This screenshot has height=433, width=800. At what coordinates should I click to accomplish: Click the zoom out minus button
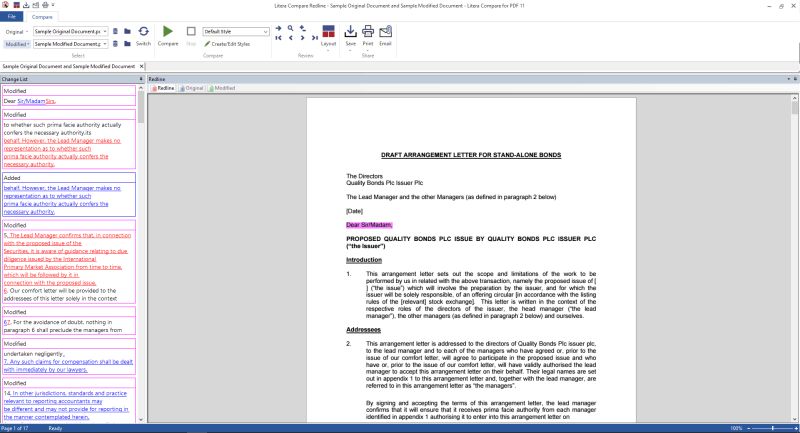[748, 428]
